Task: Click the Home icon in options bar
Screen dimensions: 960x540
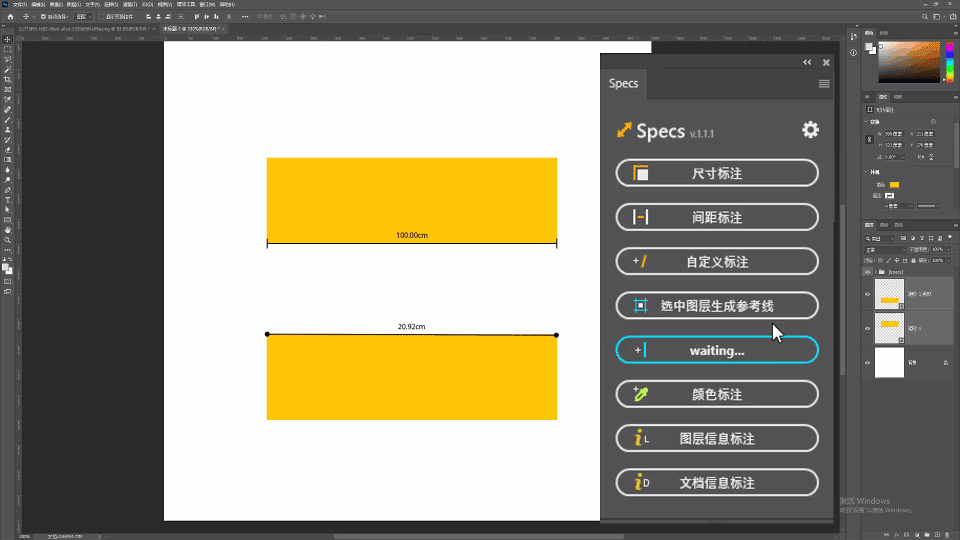Action: point(10,17)
